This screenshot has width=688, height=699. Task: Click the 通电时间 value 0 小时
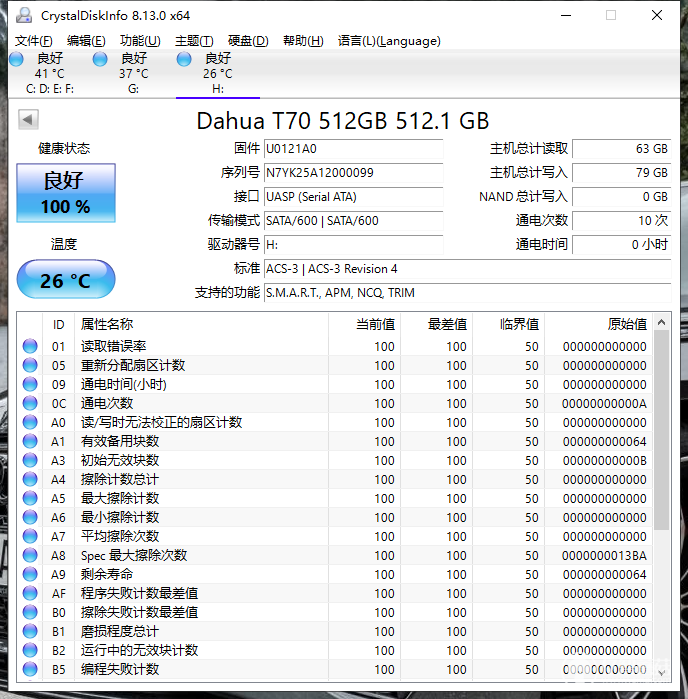[x=622, y=245]
